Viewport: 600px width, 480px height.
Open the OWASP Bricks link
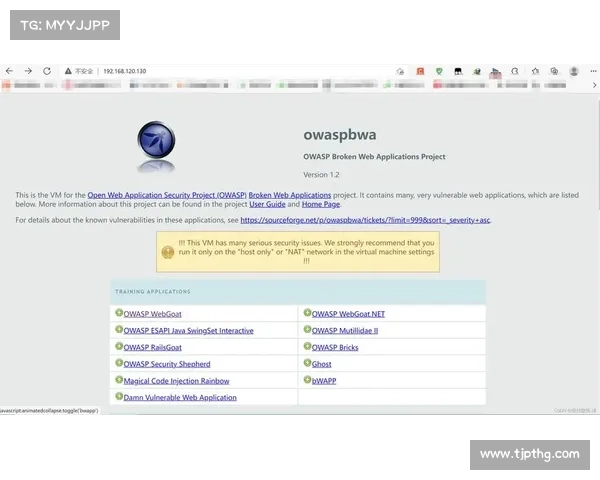335,348
